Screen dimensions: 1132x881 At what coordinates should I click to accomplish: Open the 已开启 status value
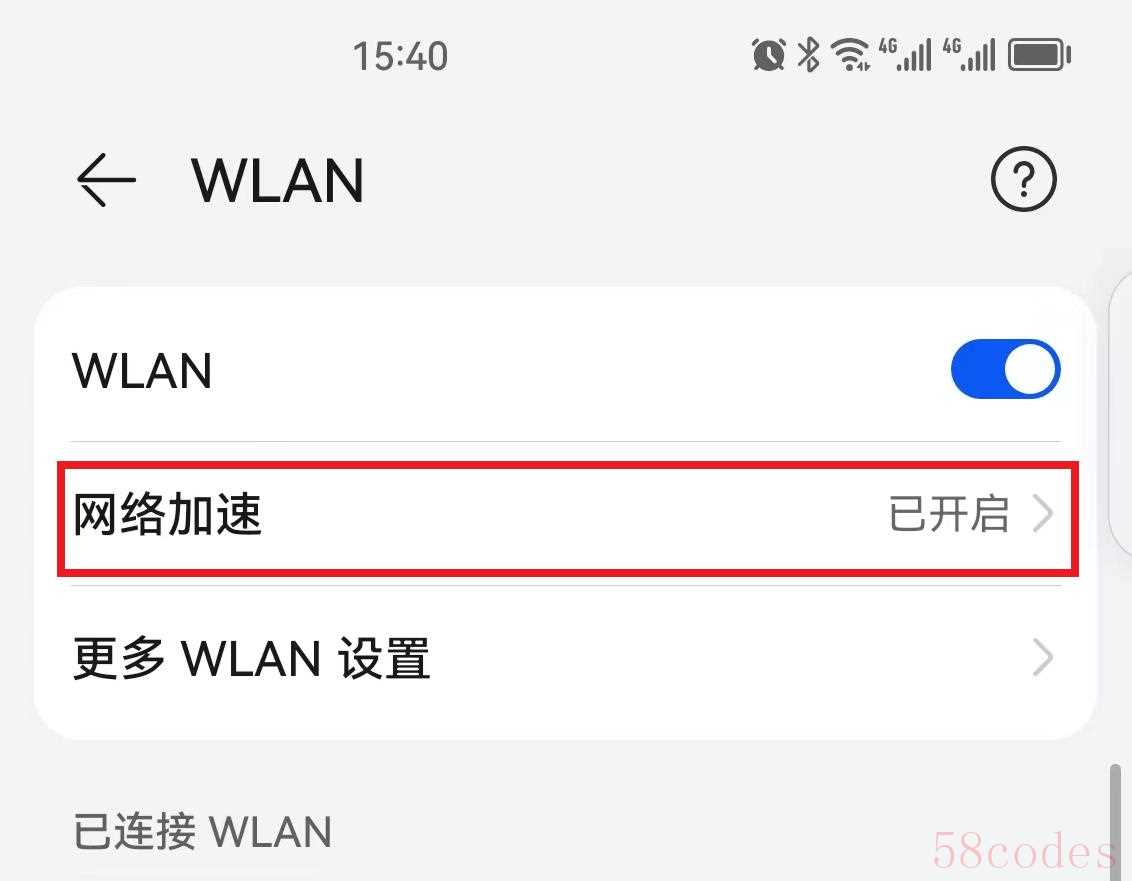tap(949, 513)
